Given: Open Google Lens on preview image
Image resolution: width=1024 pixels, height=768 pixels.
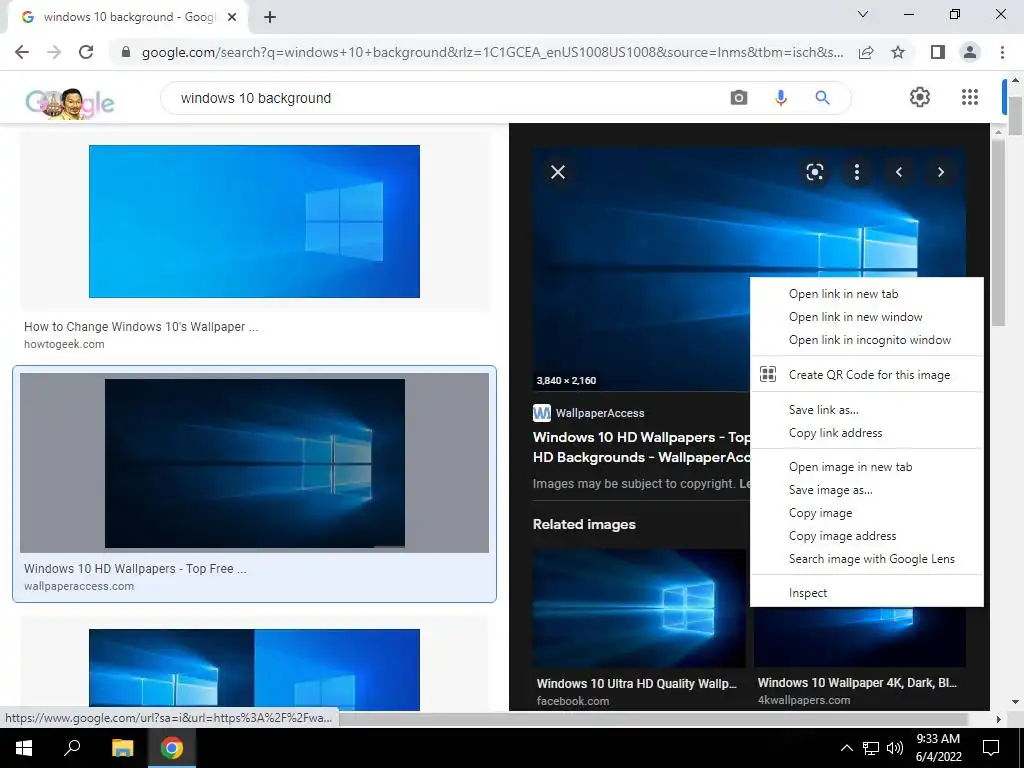Looking at the screenshot, I should tap(814, 172).
